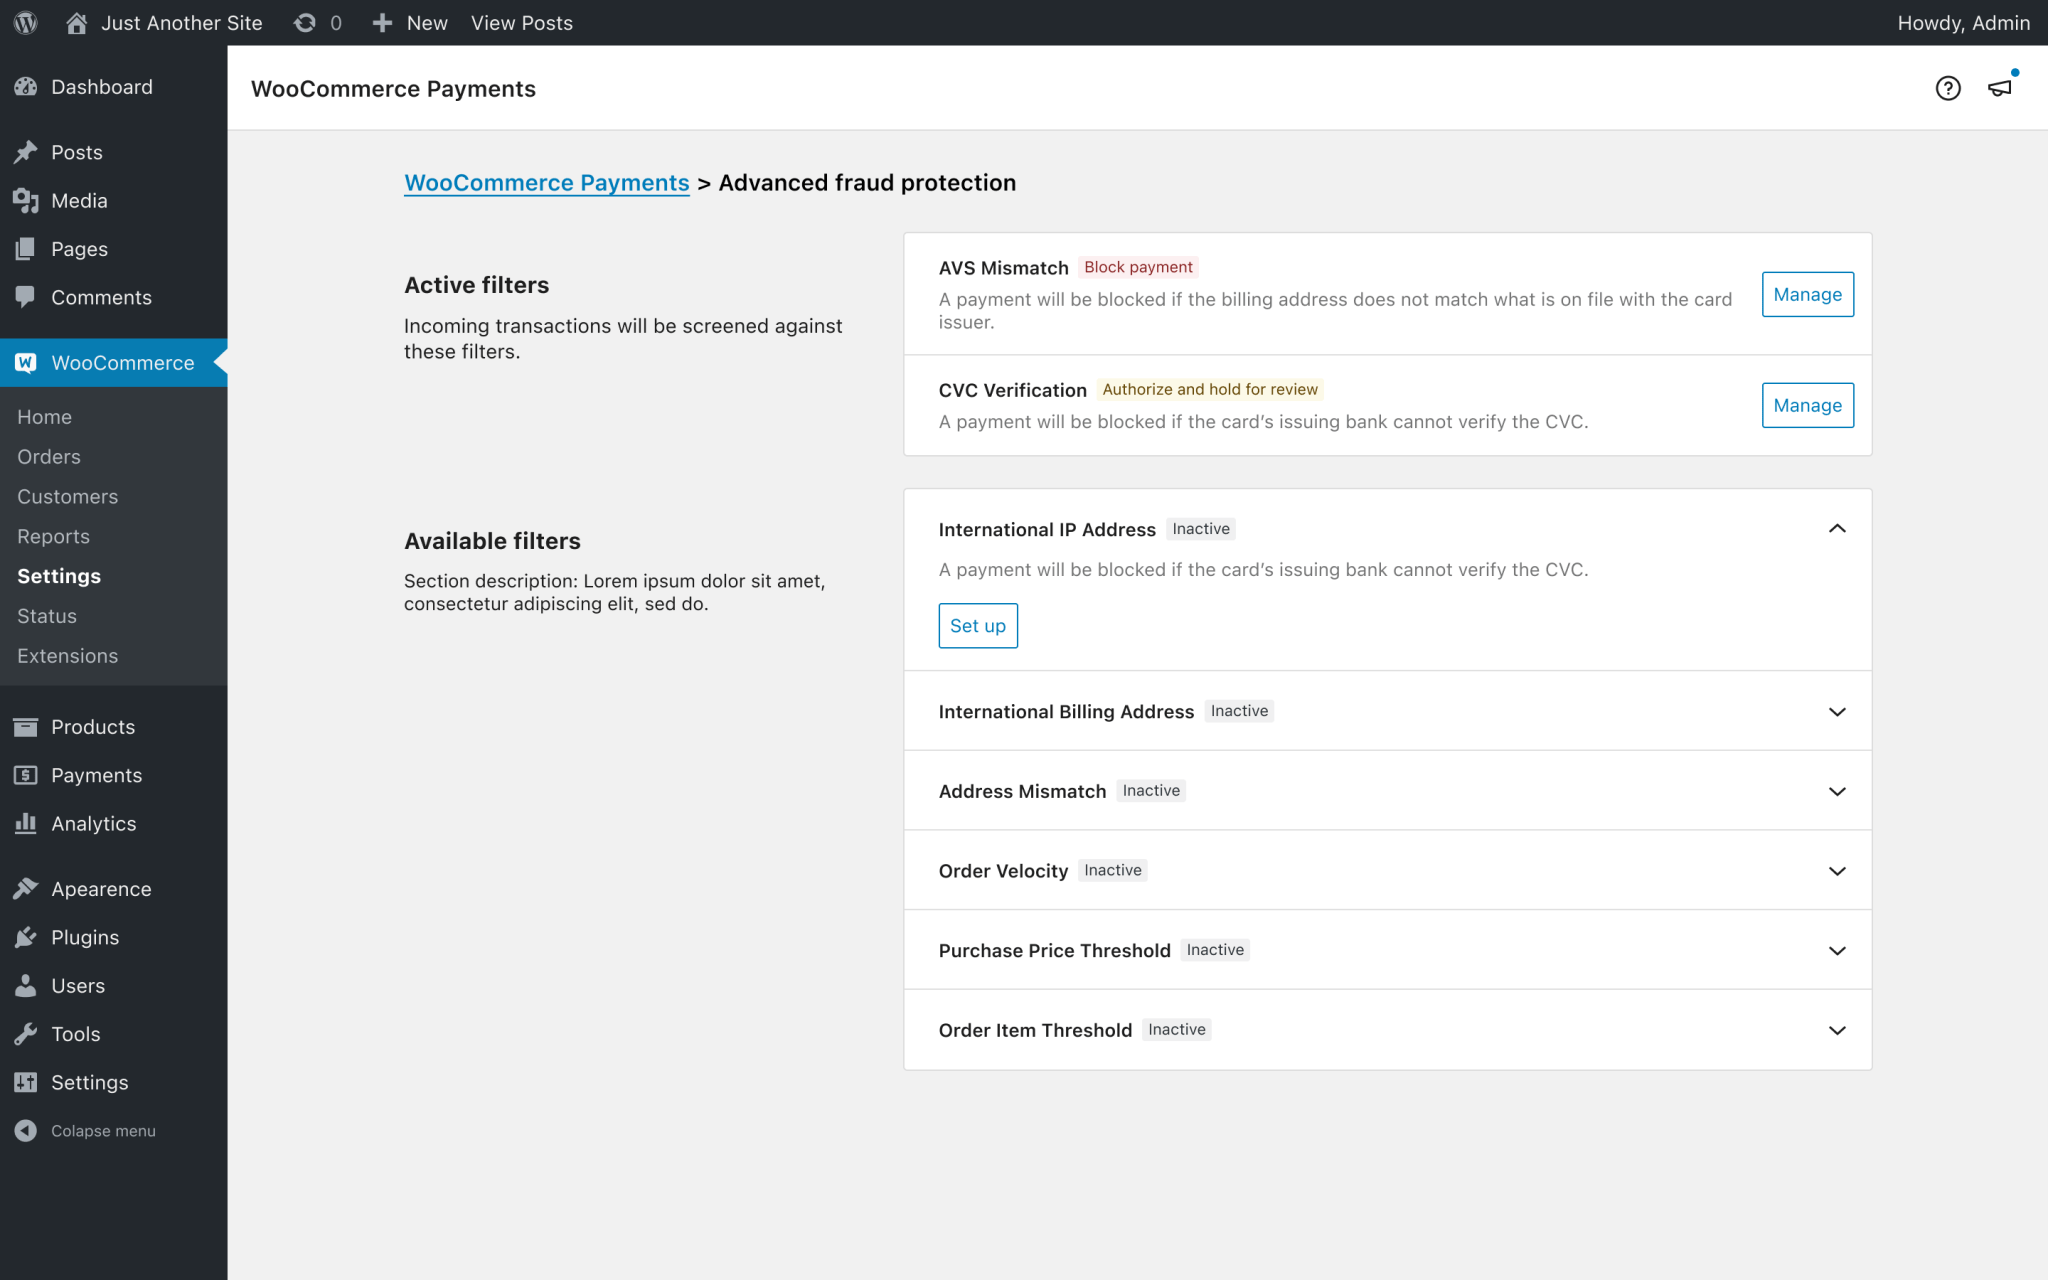Click the updates refresh icon

click(x=305, y=22)
